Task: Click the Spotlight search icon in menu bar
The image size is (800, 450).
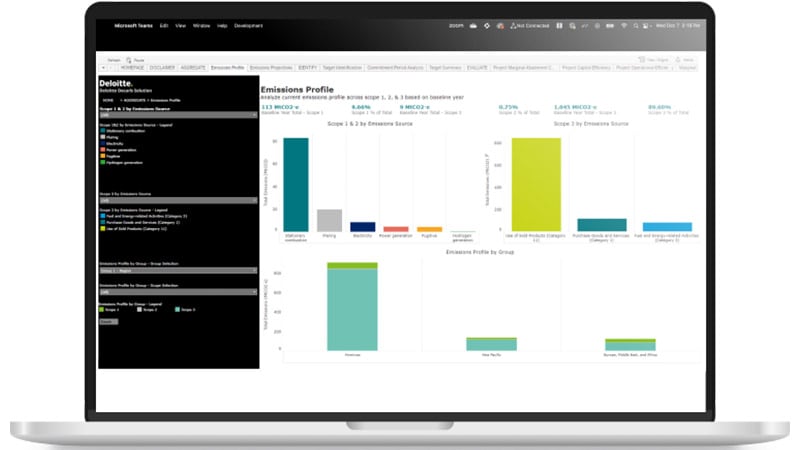Action: (636, 25)
